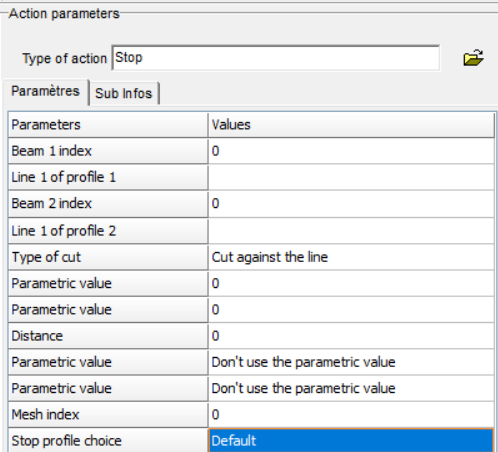Edit the Beam 2 index value cell
498x452 pixels.
351,204
